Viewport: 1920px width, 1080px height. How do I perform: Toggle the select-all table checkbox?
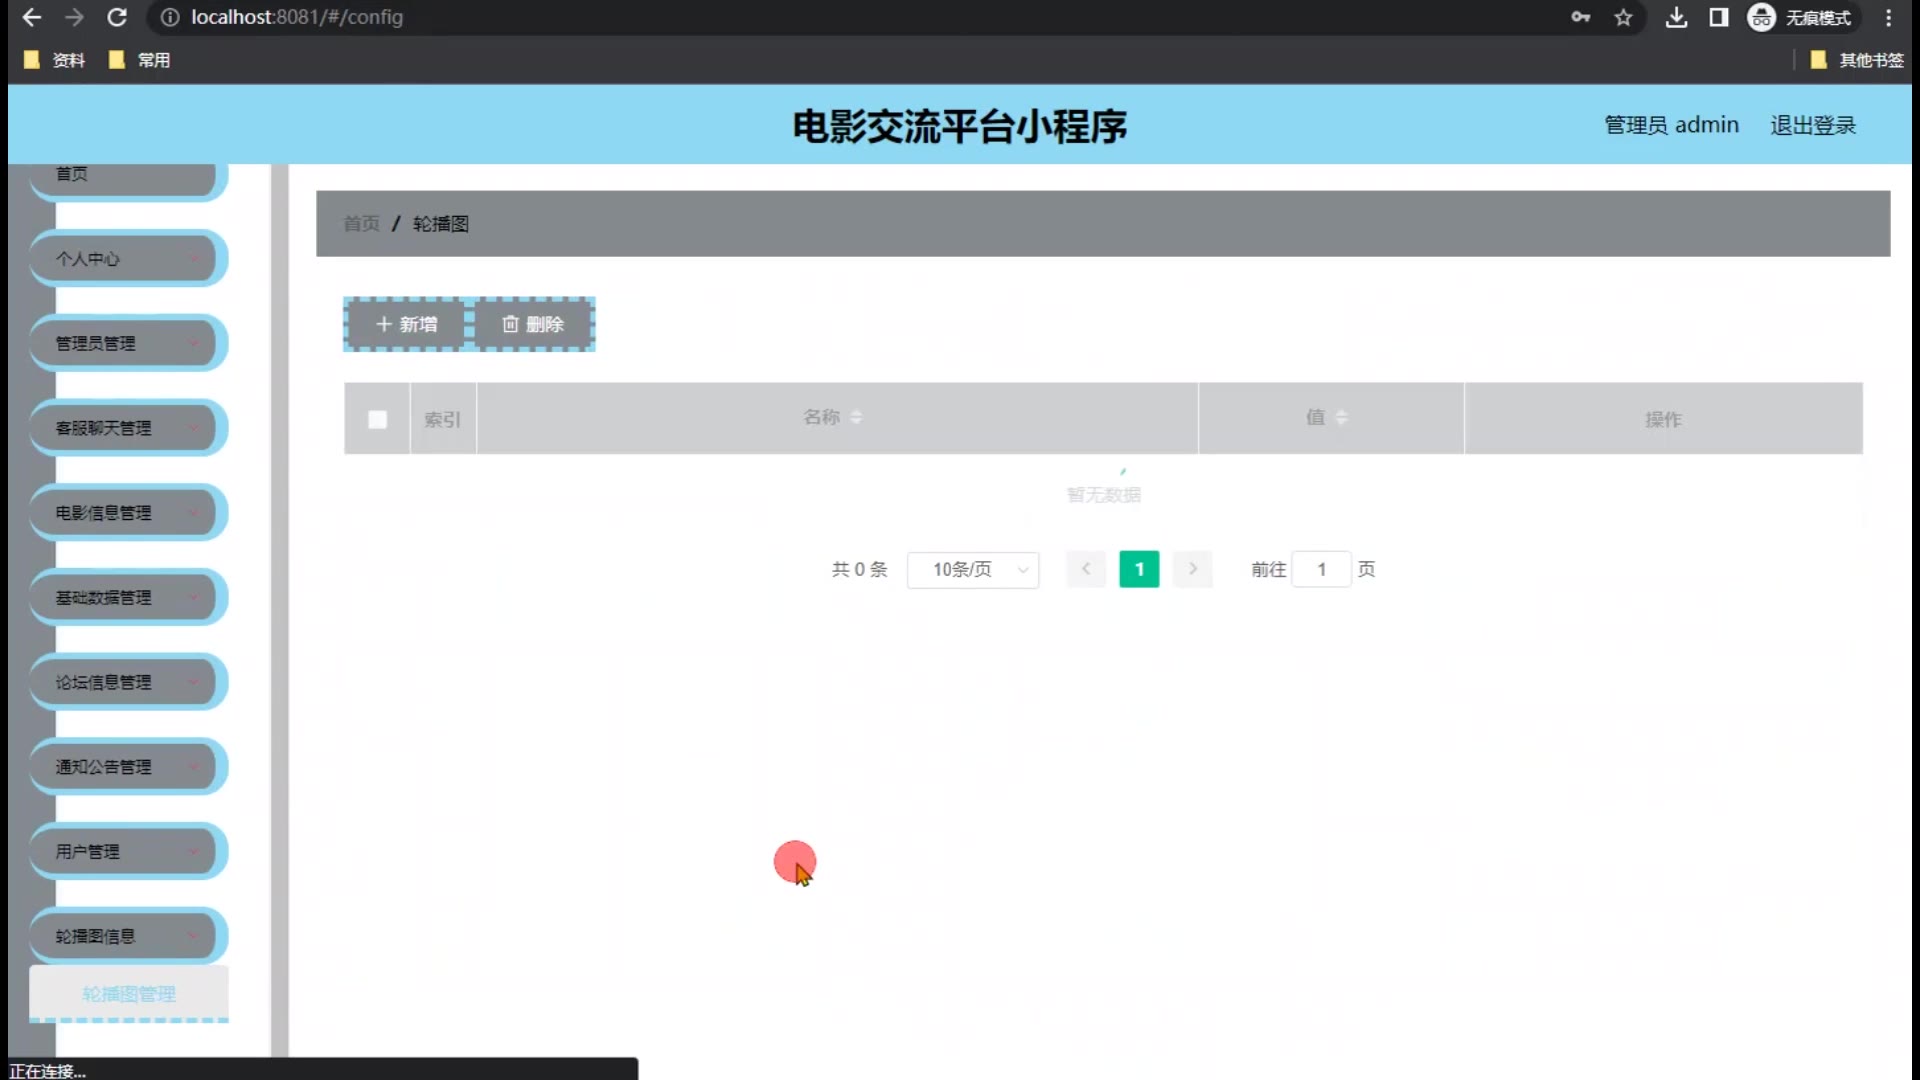point(377,419)
